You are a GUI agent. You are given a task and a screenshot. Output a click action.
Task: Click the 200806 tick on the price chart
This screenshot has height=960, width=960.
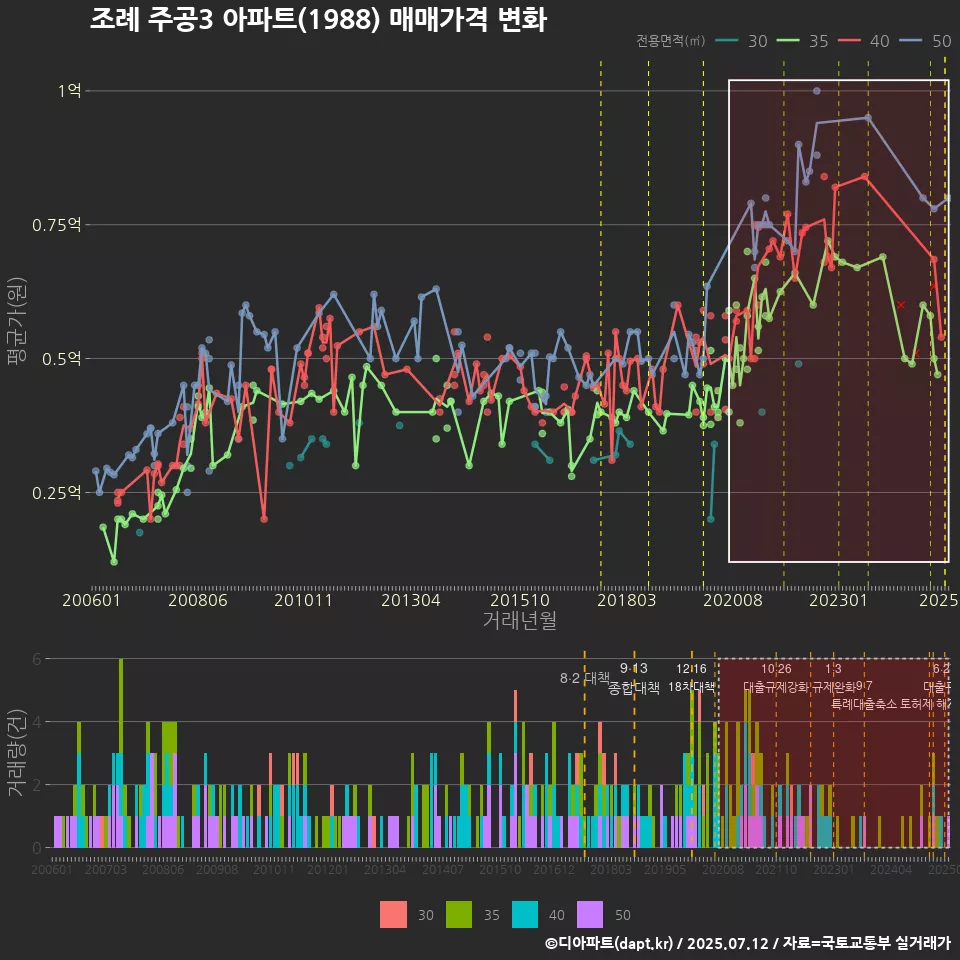click(198, 600)
